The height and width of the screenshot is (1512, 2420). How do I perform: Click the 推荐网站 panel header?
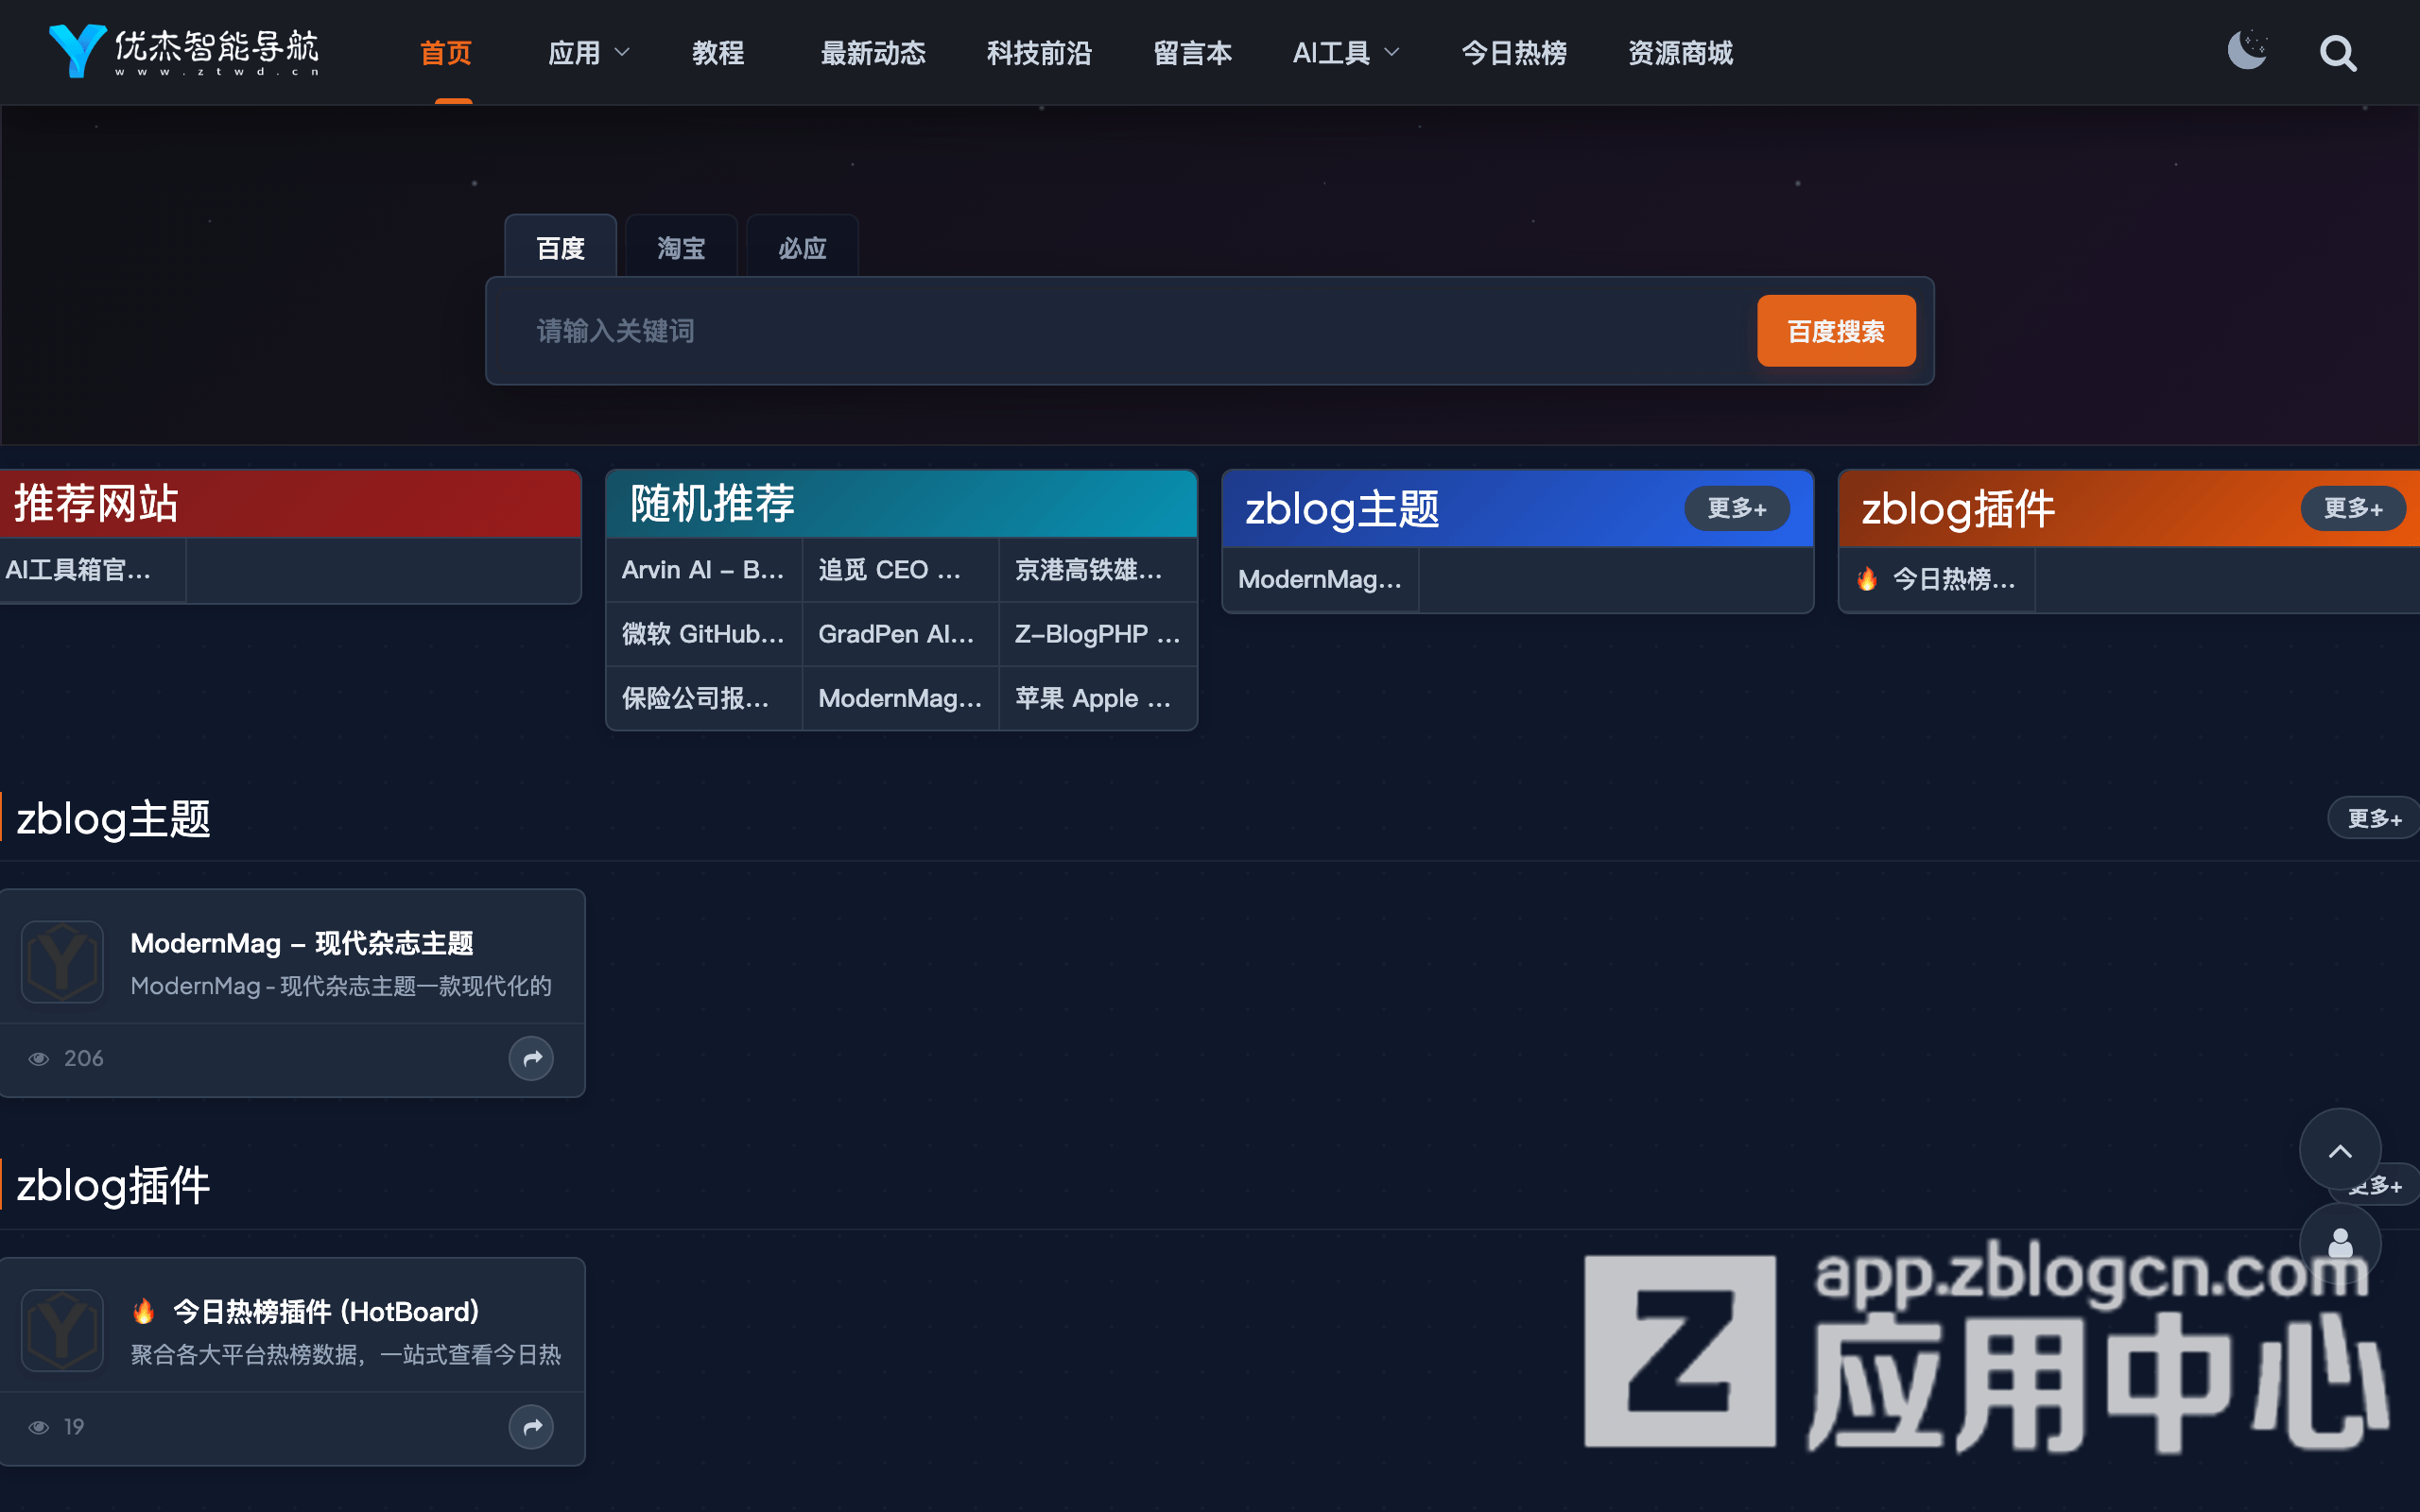[290, 503]
